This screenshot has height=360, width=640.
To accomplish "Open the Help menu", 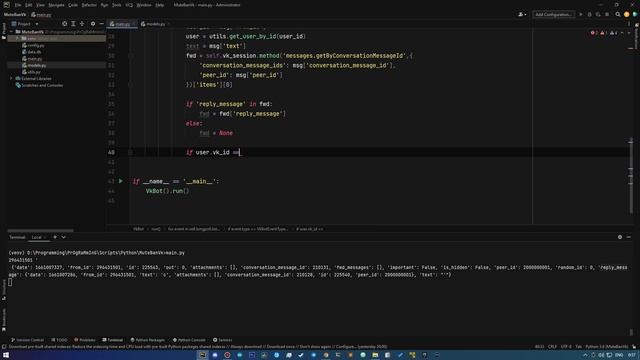I will click(x=160, y=5).
